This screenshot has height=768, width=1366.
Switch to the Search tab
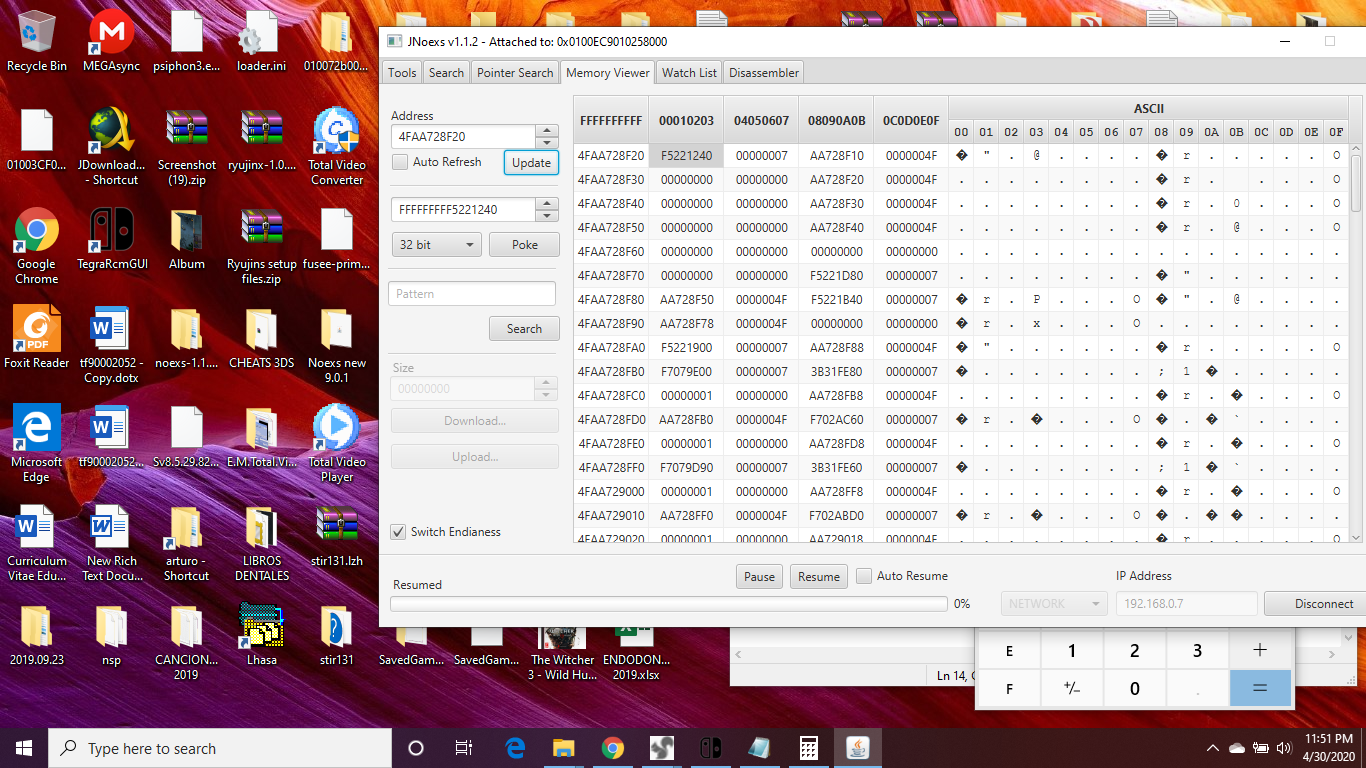[446, 72]
